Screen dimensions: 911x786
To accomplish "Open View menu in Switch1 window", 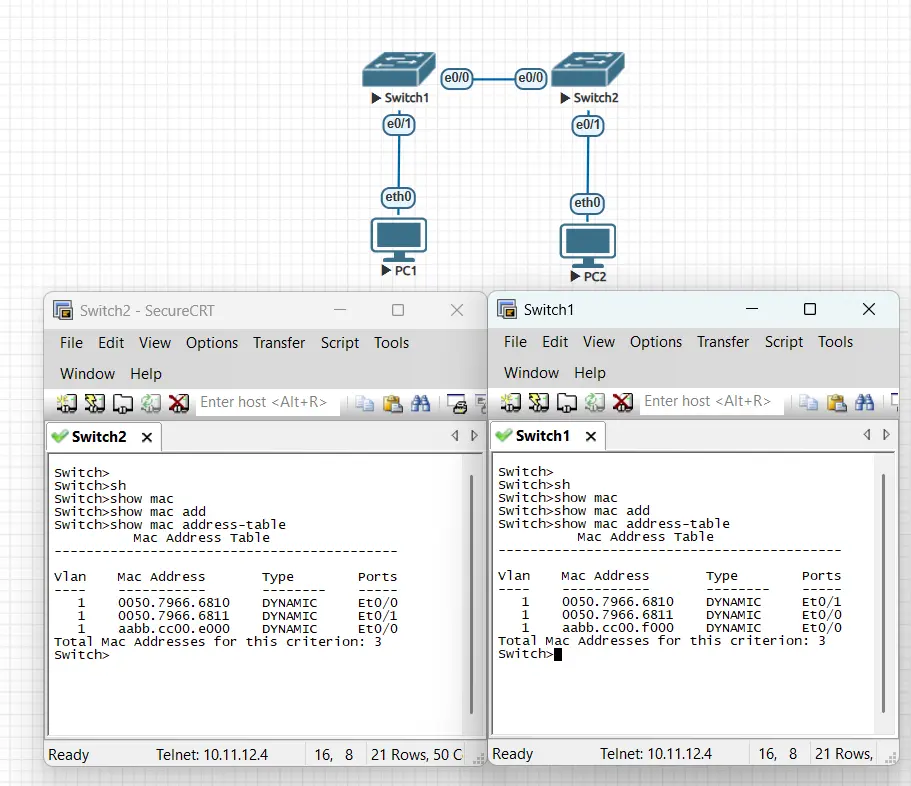I will coord(598,342).
